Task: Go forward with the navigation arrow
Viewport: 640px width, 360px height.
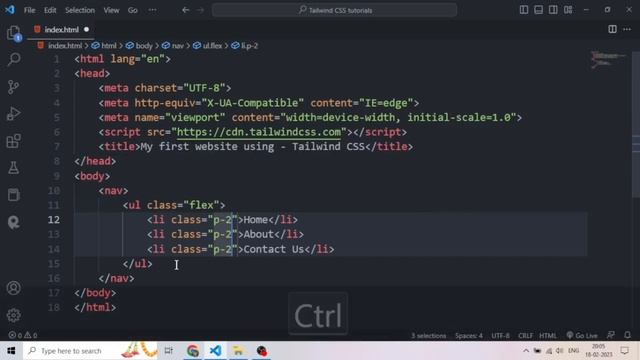Action: [x=200, y=10]
